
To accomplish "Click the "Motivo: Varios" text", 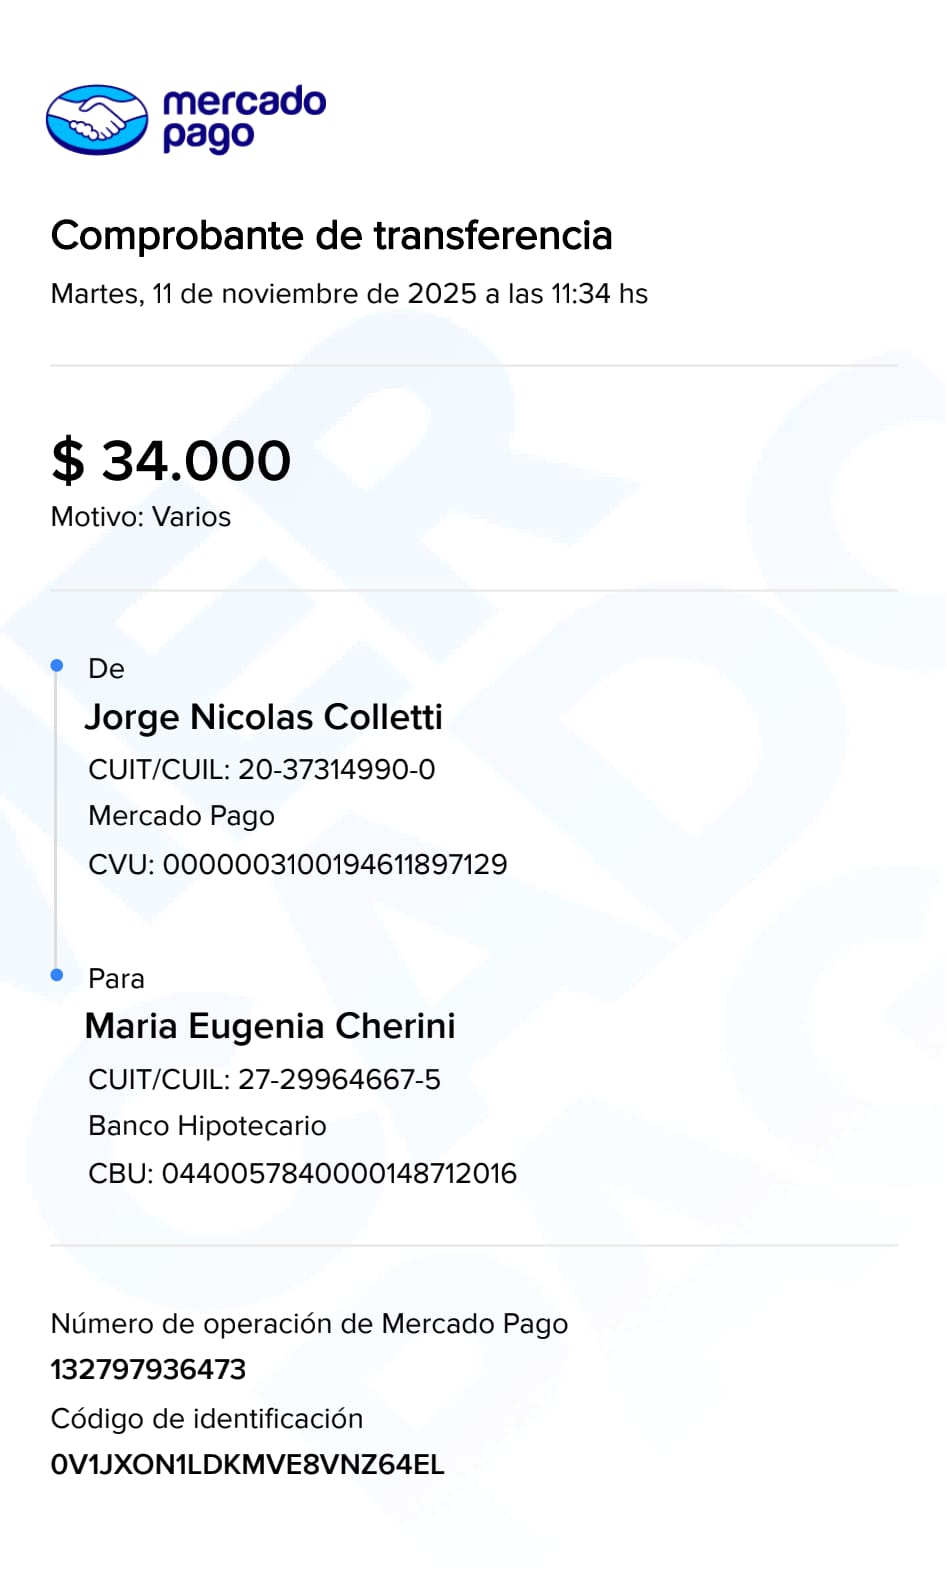I will pyautogui.click(x=141, y=517).
